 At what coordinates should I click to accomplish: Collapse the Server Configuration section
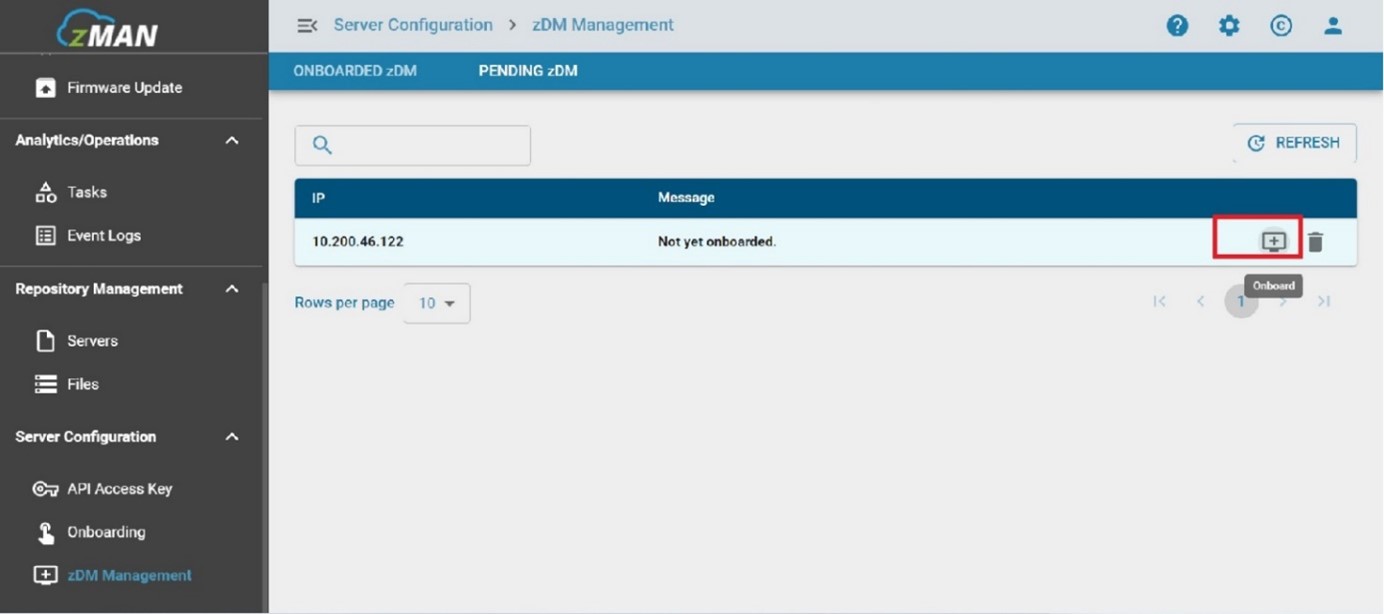pos(232,437)
